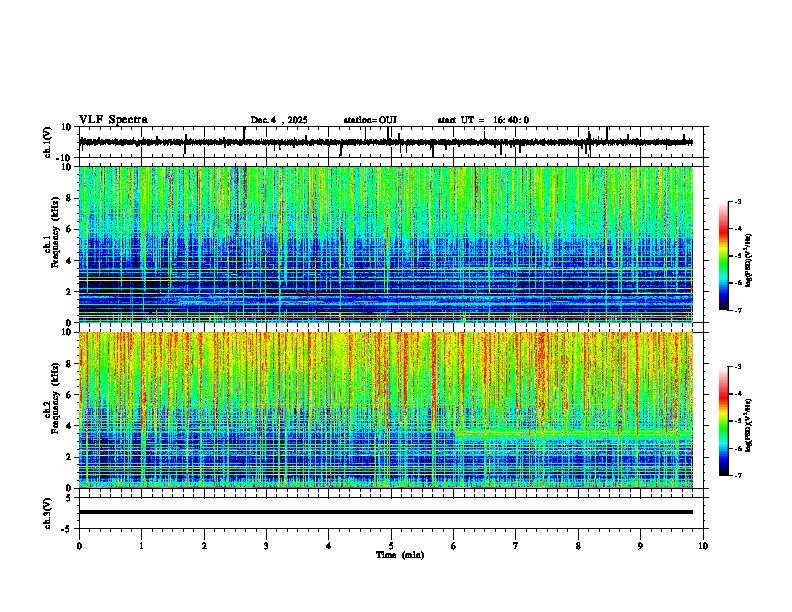The height and width of the screenshot is (612, 792).
Task: Click time axis tick label "3"
Action: click(266, 546)
